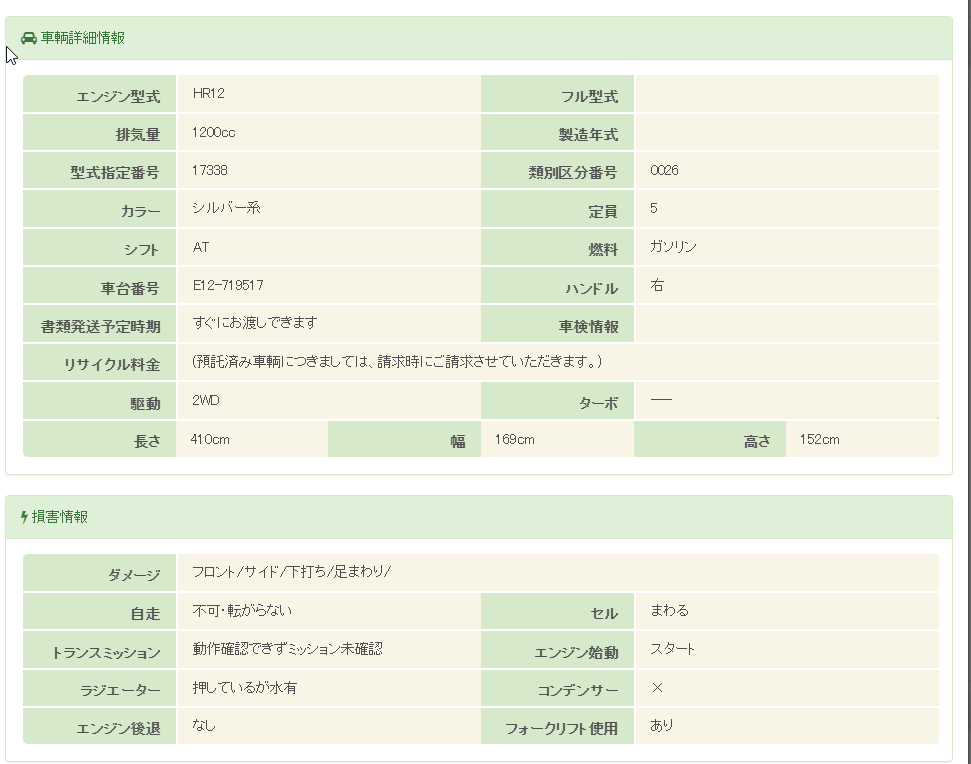971x764 pixels.
Task: Click the 類別区分番号 value 0026
Action: coord(664,170)
